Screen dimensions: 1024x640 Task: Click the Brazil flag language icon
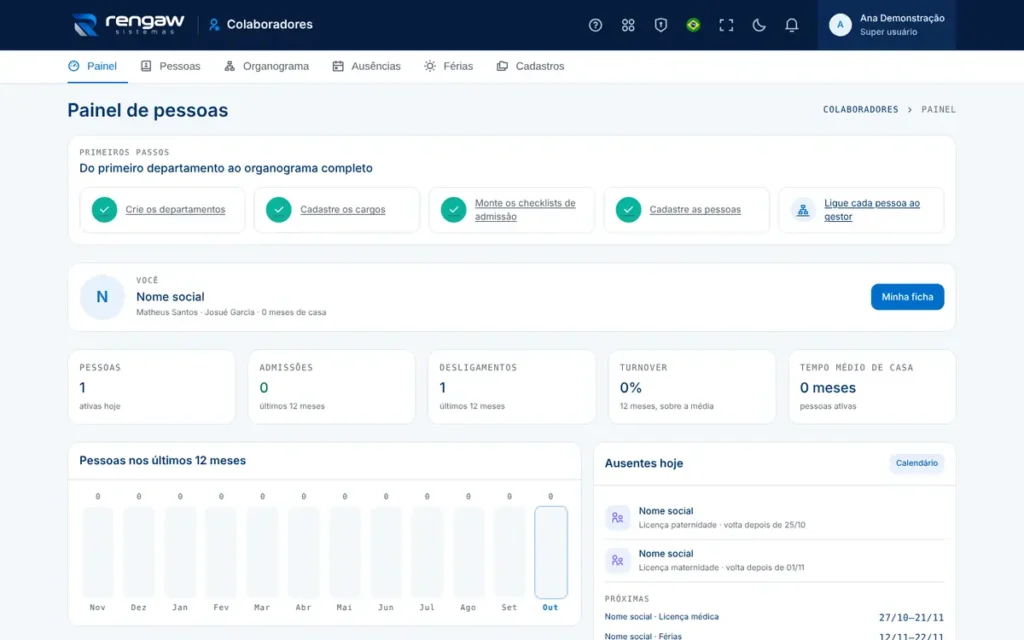click(x=693, y=25)
